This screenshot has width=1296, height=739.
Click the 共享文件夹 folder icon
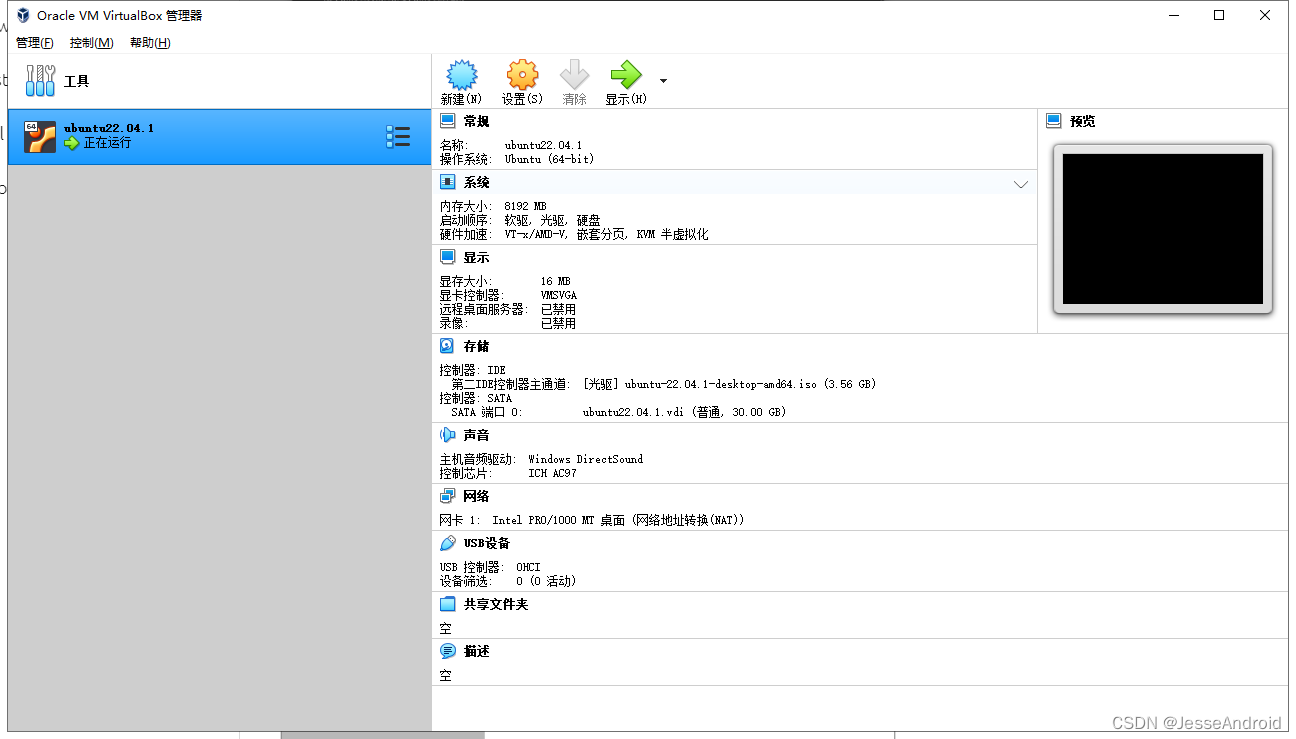click(x=447, y=604)
